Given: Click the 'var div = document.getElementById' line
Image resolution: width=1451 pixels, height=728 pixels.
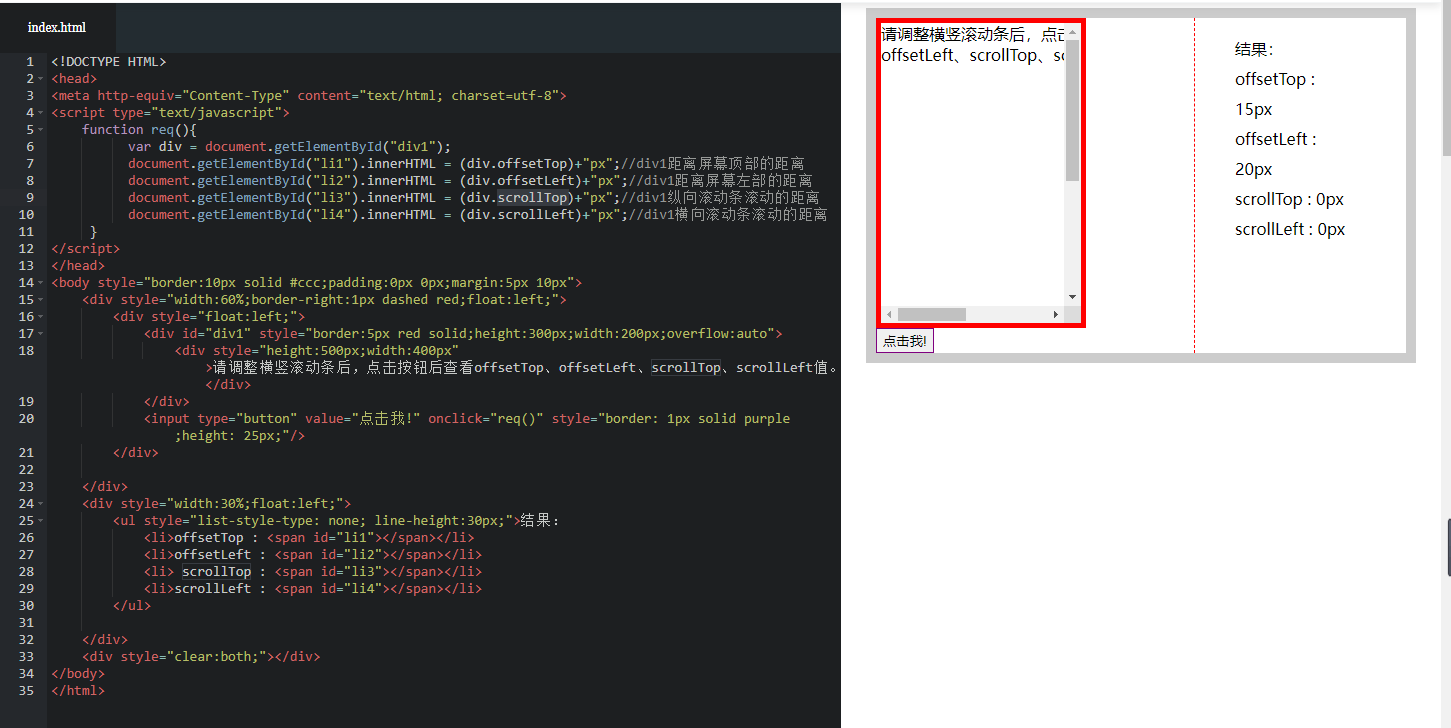Looking at the screenshot, I should 290,147.
